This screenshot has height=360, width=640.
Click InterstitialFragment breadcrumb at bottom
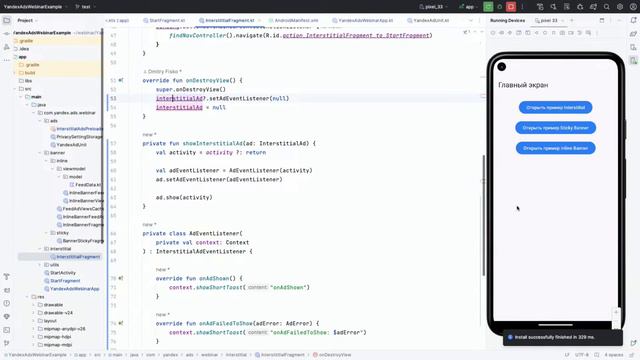280,355
